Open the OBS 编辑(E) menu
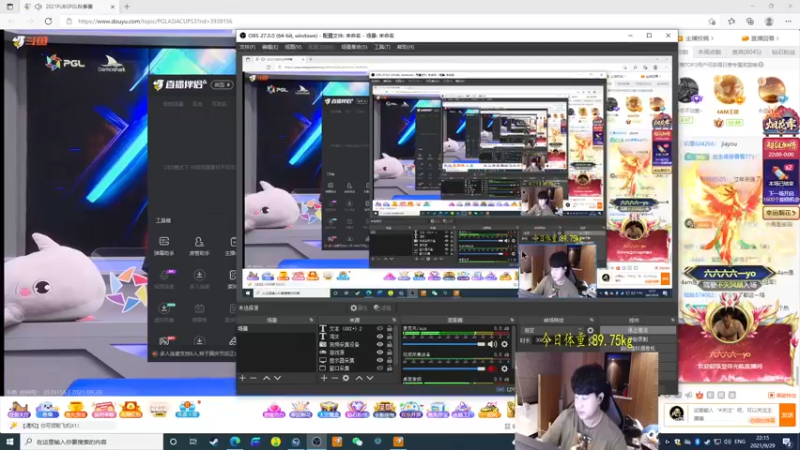Viewport: 800px width, 450px height. 270,47
